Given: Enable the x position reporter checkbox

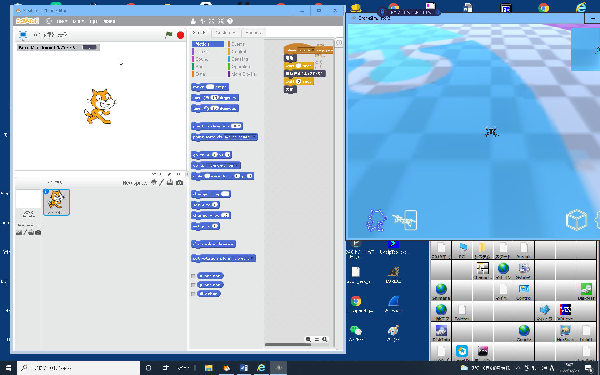Looking at the screenshot, I should (x=193, y=276).
